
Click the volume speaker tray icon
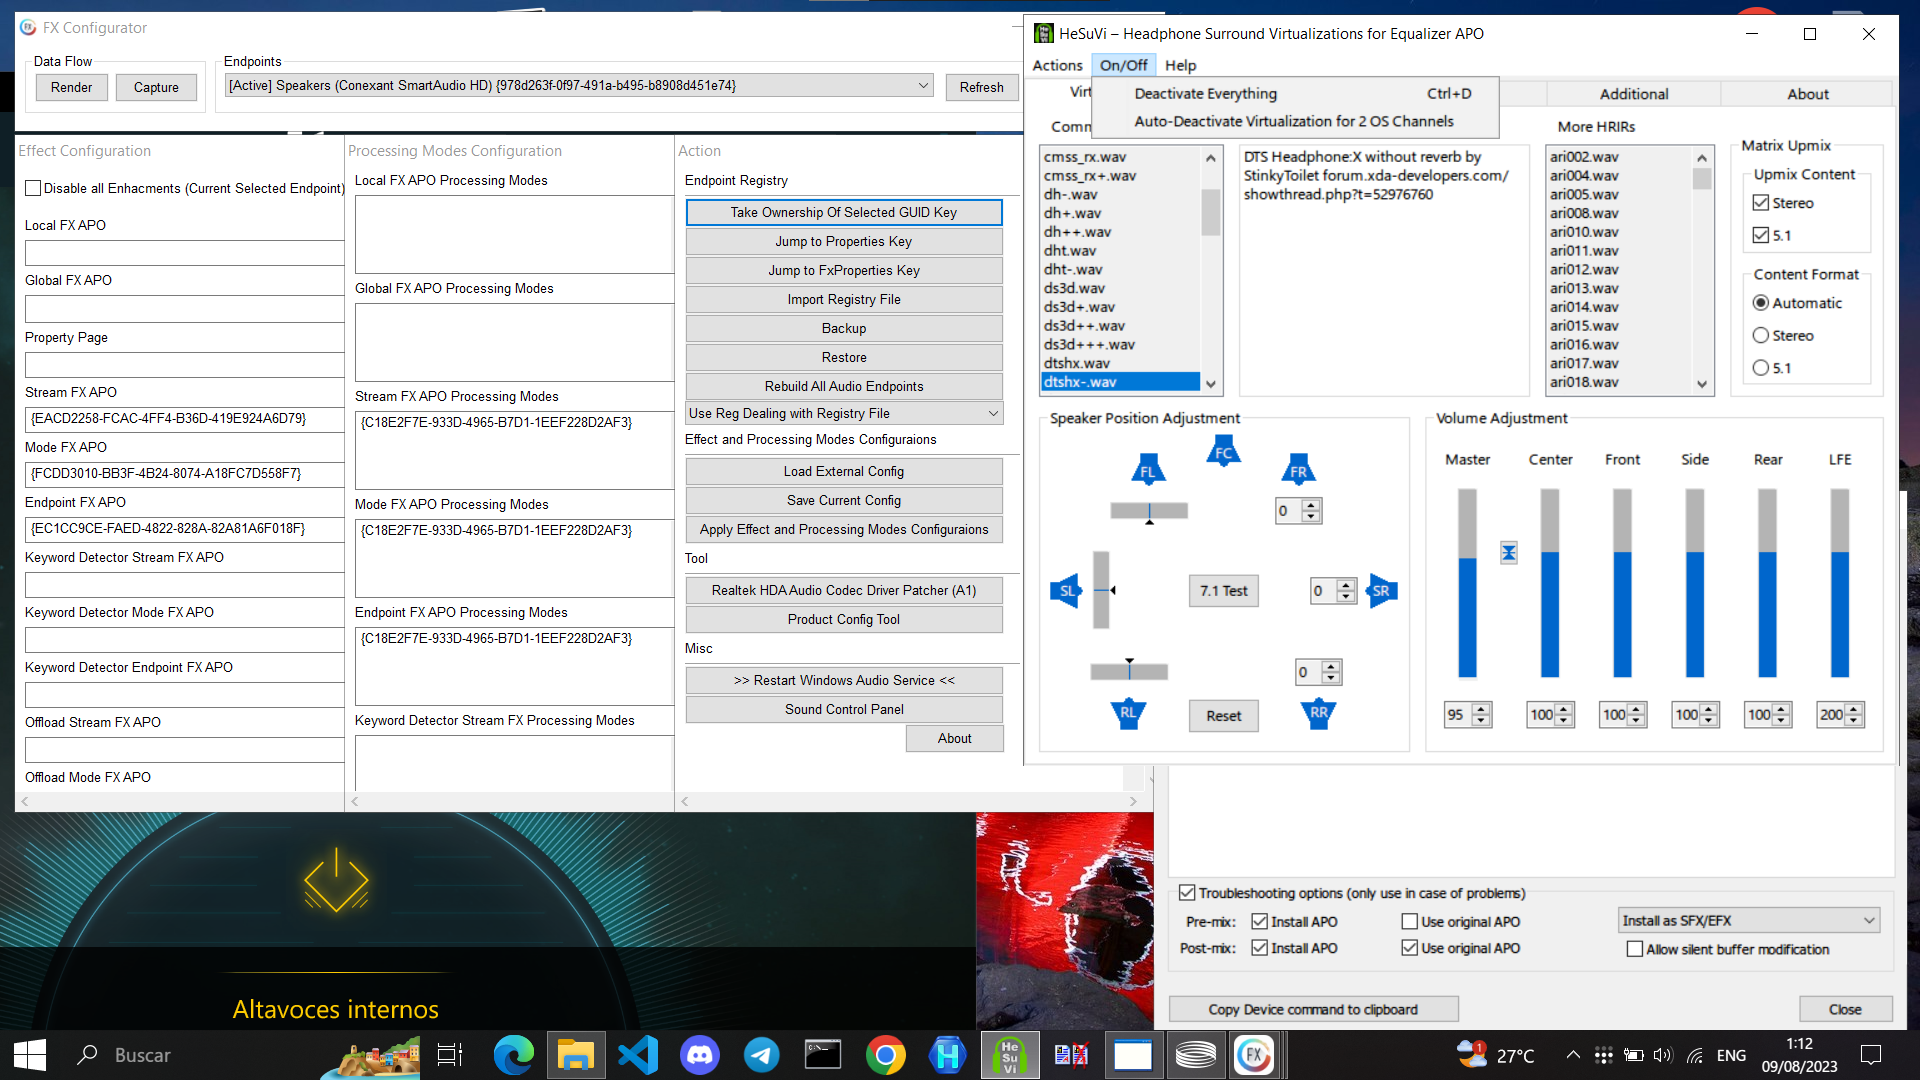pyautogui.click(x=1662, y=1055)
